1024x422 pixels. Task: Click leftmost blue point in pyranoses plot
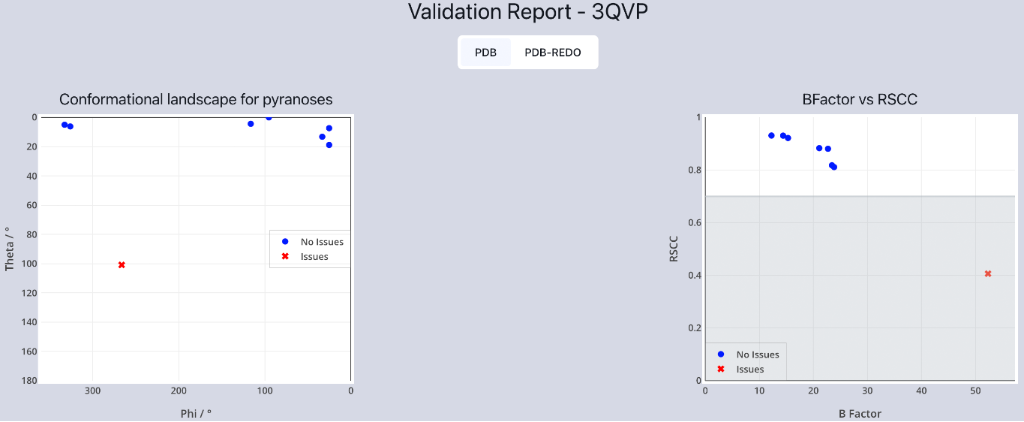tap(64, 125)
